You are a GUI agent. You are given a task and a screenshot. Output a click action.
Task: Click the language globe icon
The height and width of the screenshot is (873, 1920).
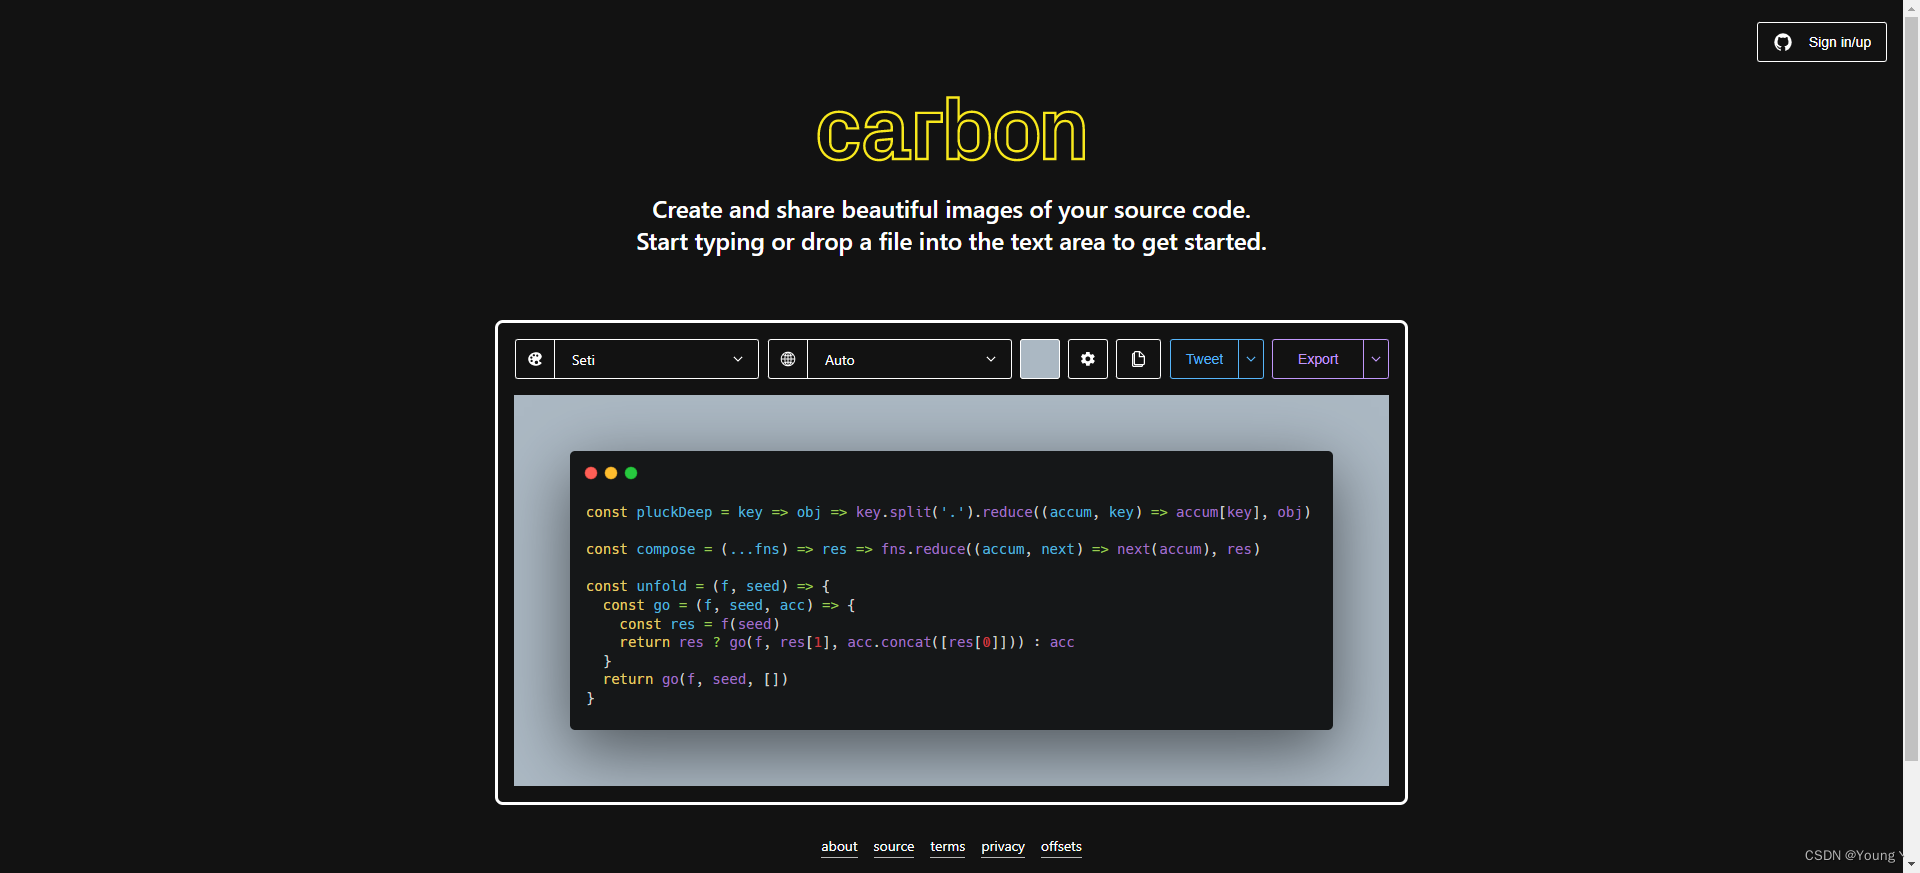788,359
